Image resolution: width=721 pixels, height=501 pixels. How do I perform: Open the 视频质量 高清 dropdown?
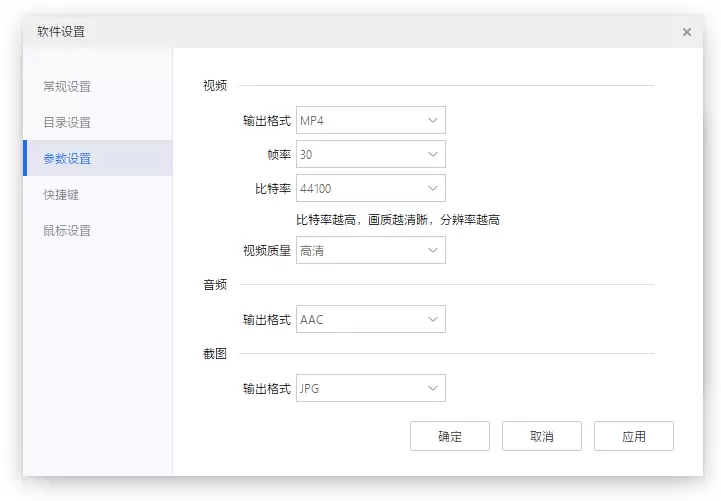[371, 250]
